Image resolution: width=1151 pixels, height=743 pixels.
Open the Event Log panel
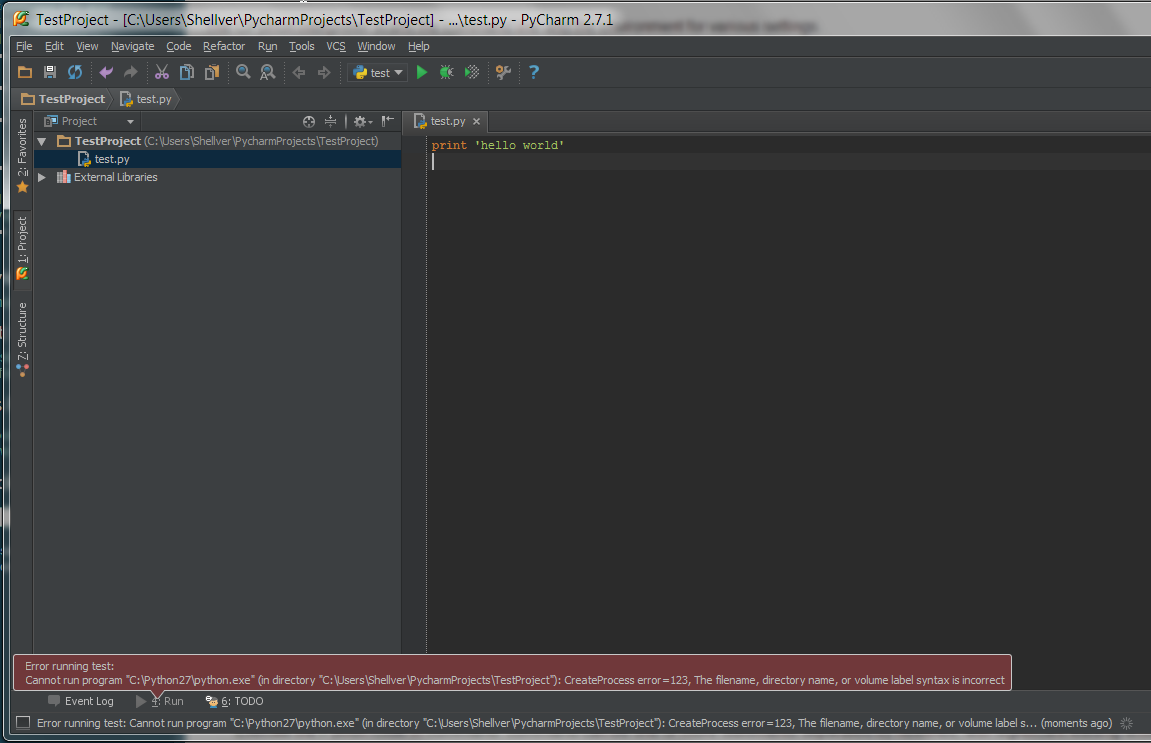pos(89,701)
